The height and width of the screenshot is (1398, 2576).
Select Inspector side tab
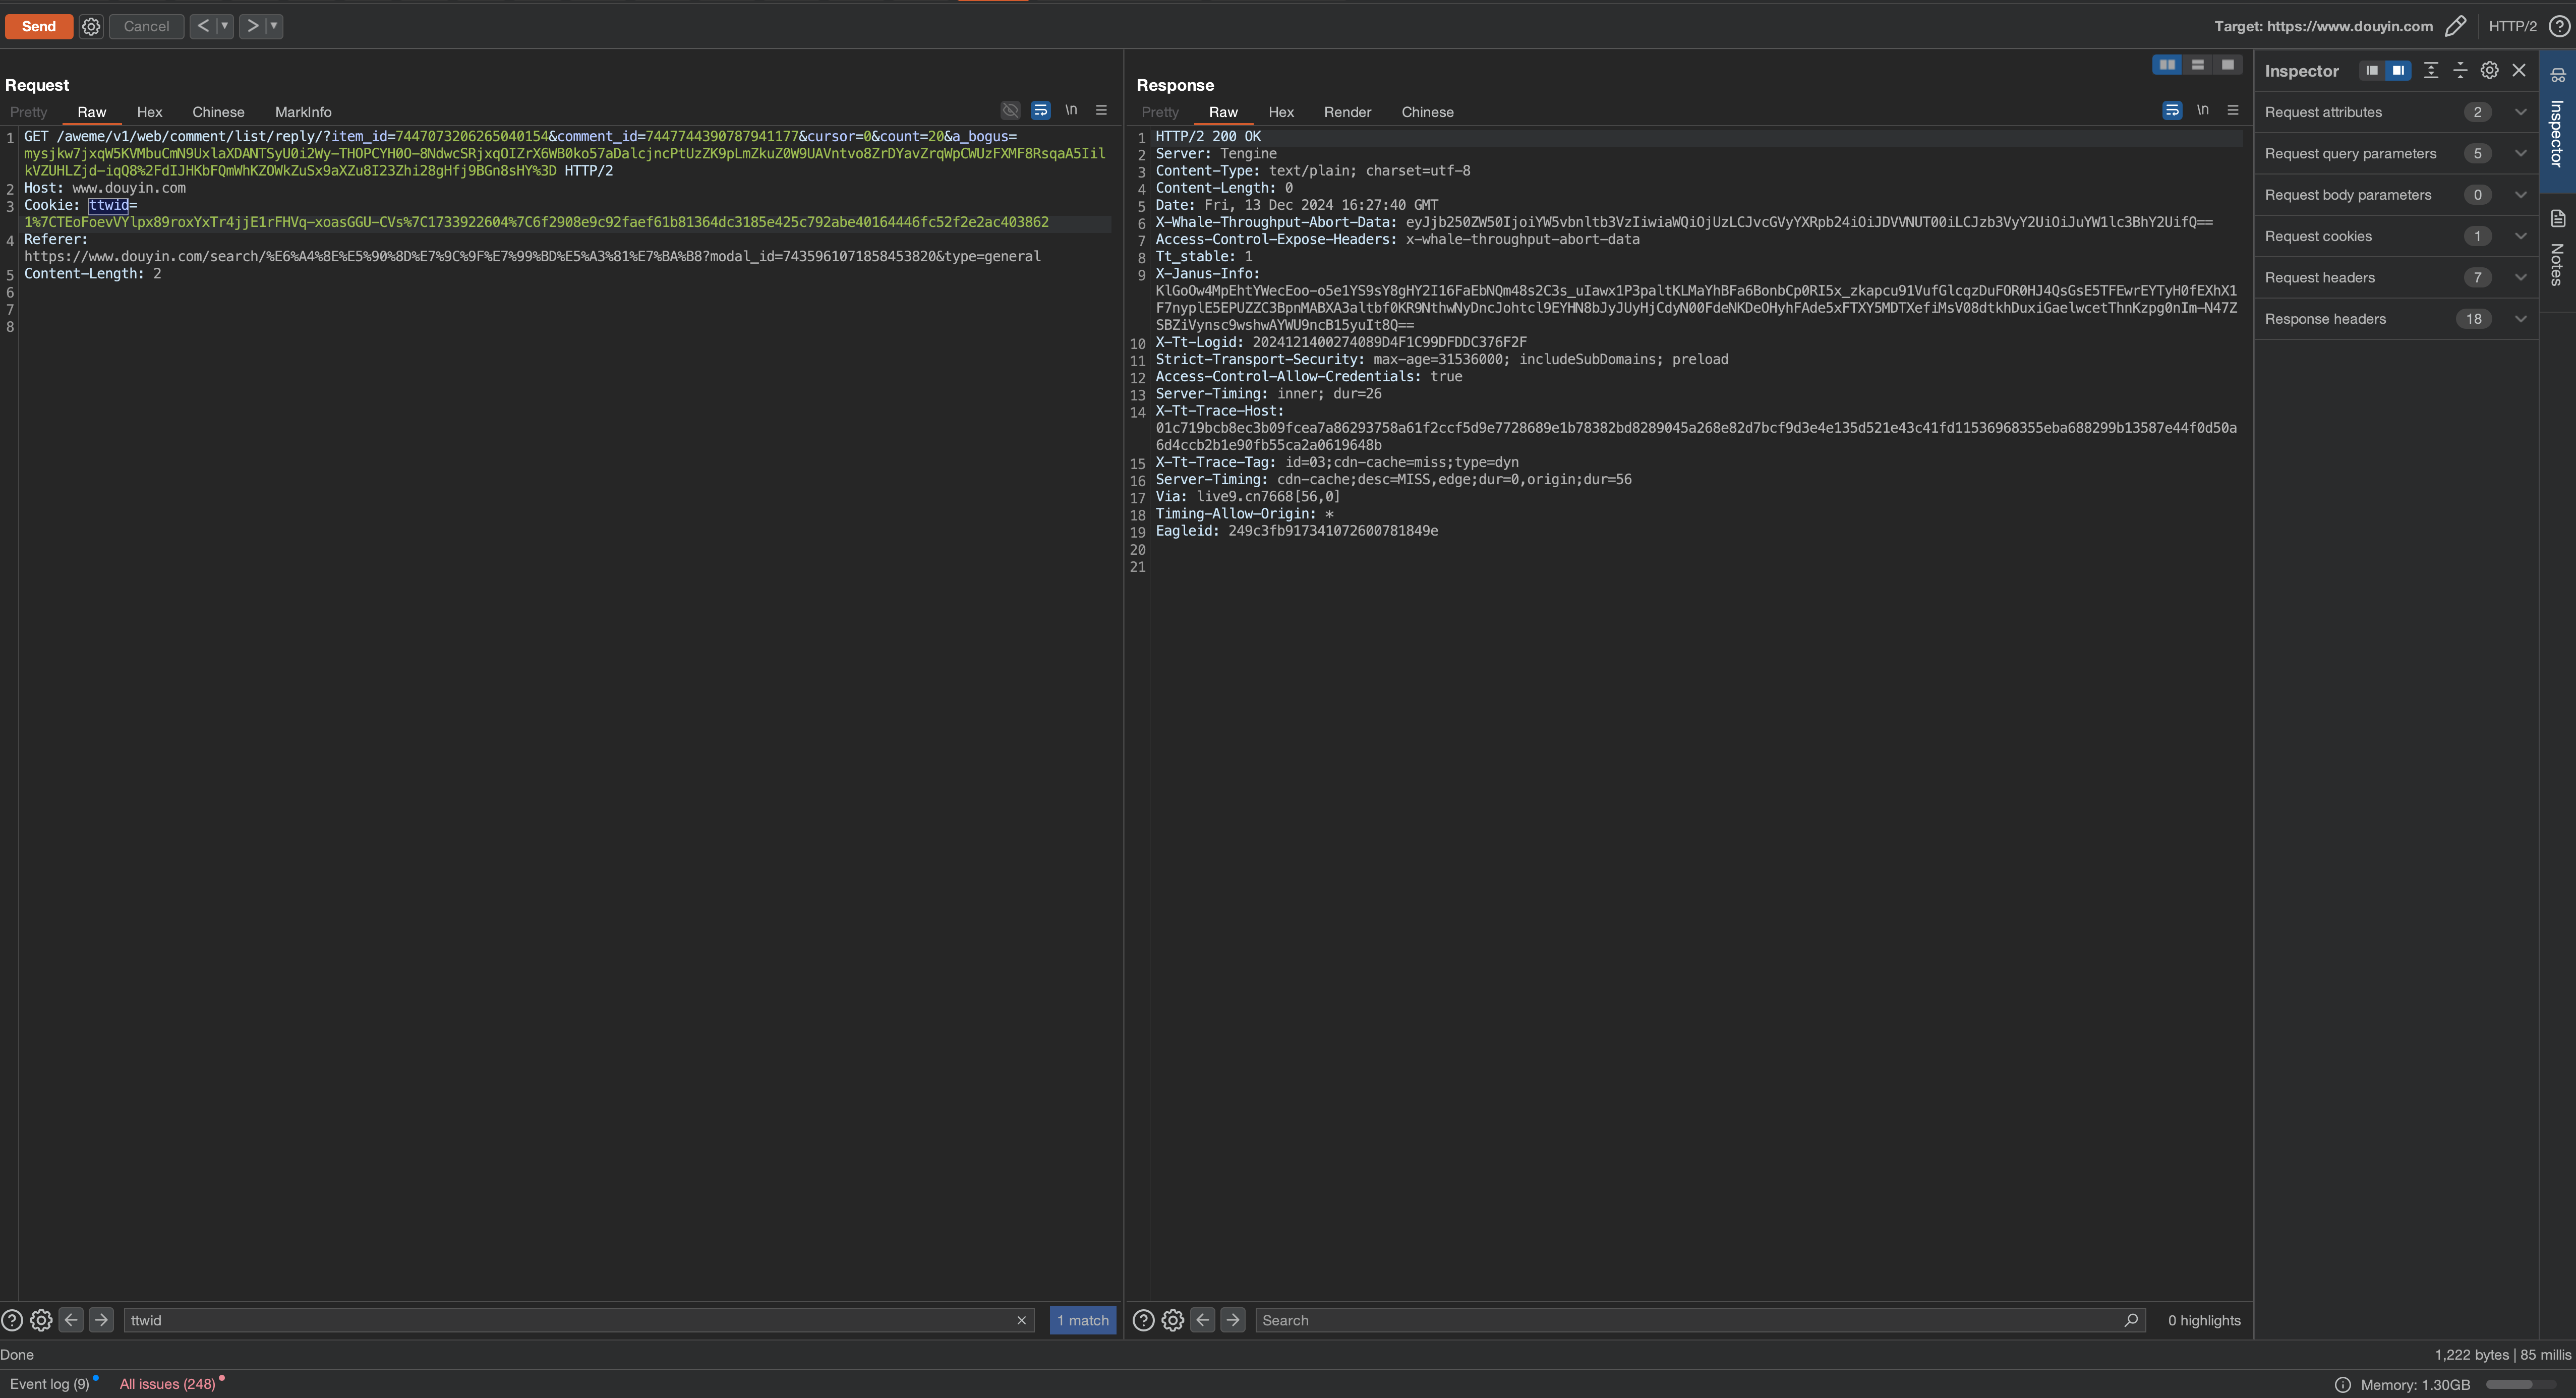tap(2557, 120)
